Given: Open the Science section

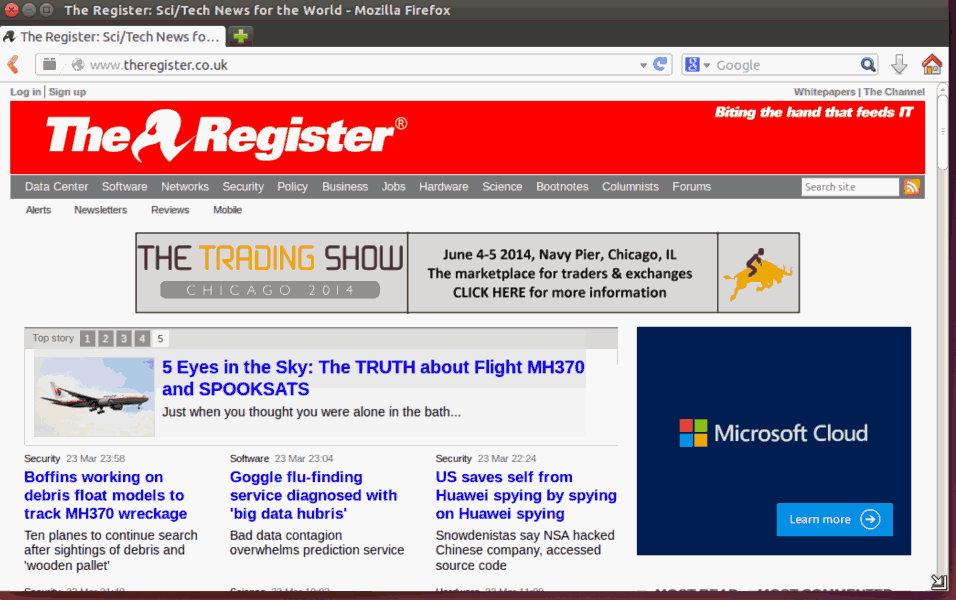Looking at the screenshot, I should [x=502, y=187].
